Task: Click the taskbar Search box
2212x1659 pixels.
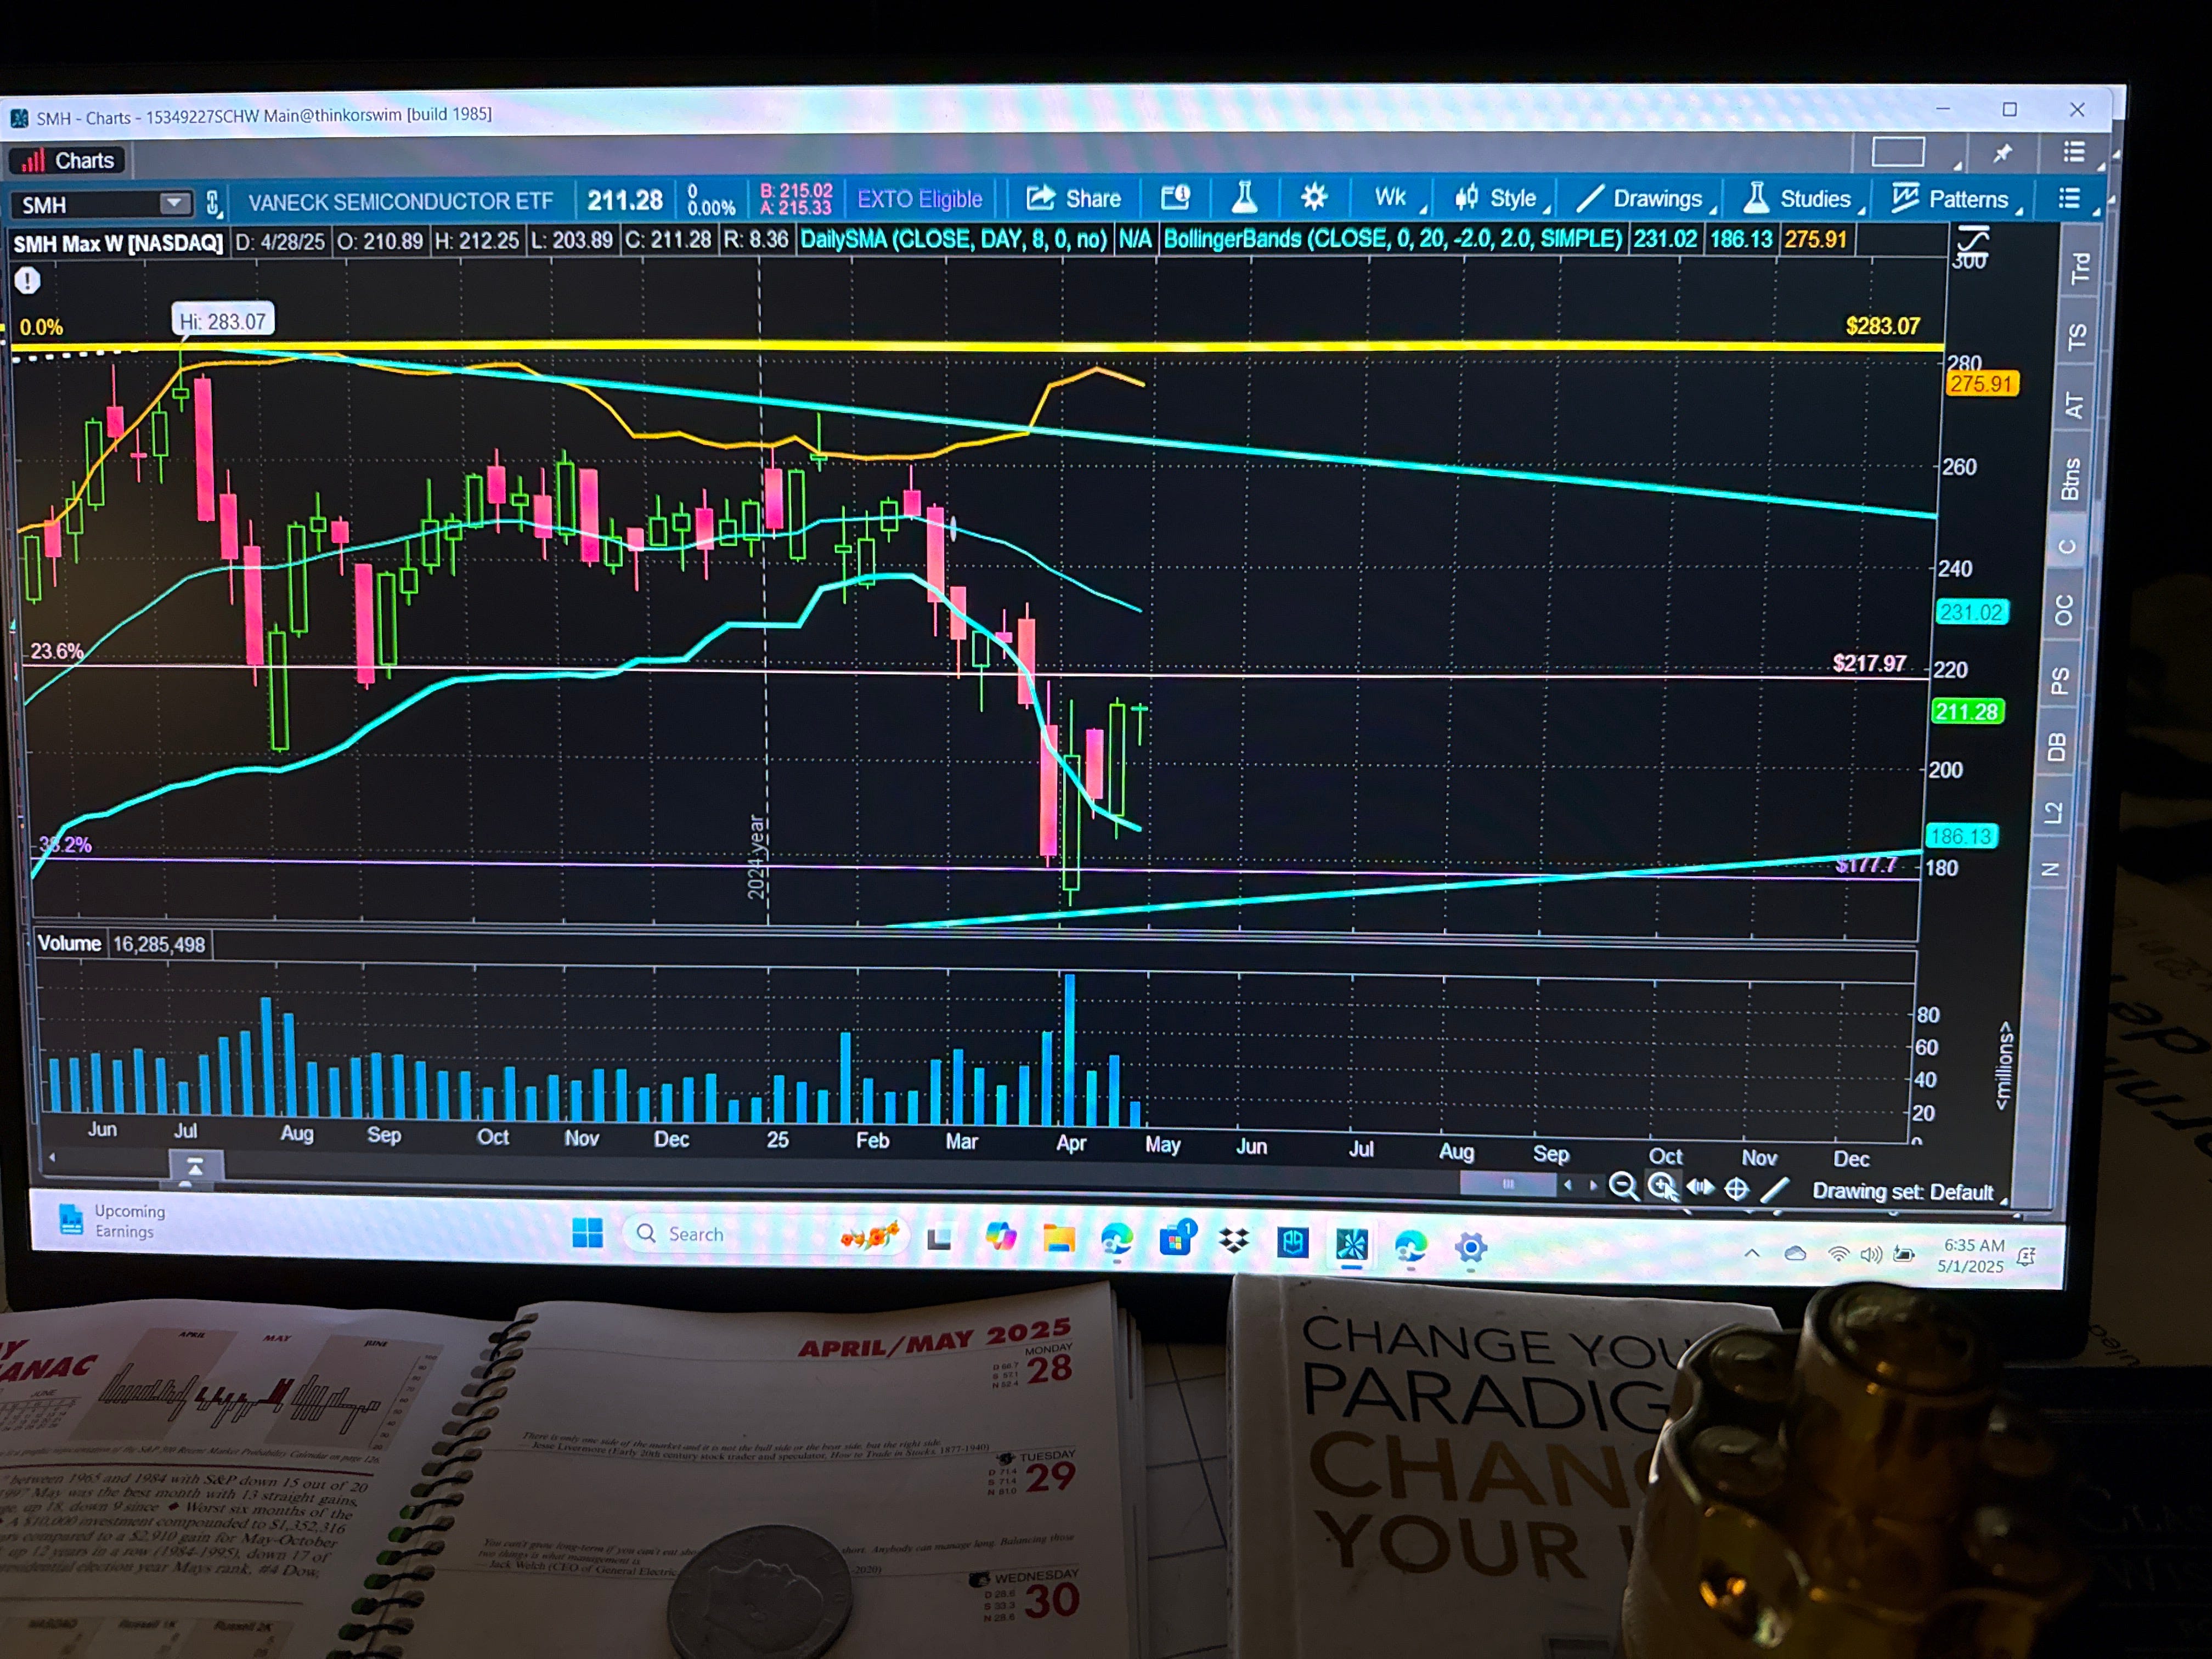Action: coord(765,1235)
